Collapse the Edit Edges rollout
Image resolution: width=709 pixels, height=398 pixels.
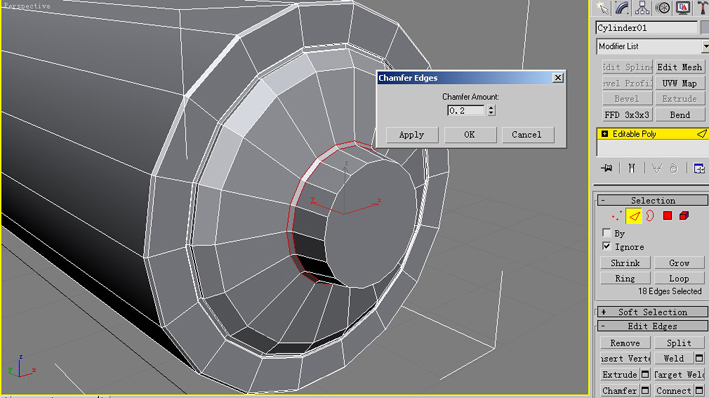click(x=652, y=326)
